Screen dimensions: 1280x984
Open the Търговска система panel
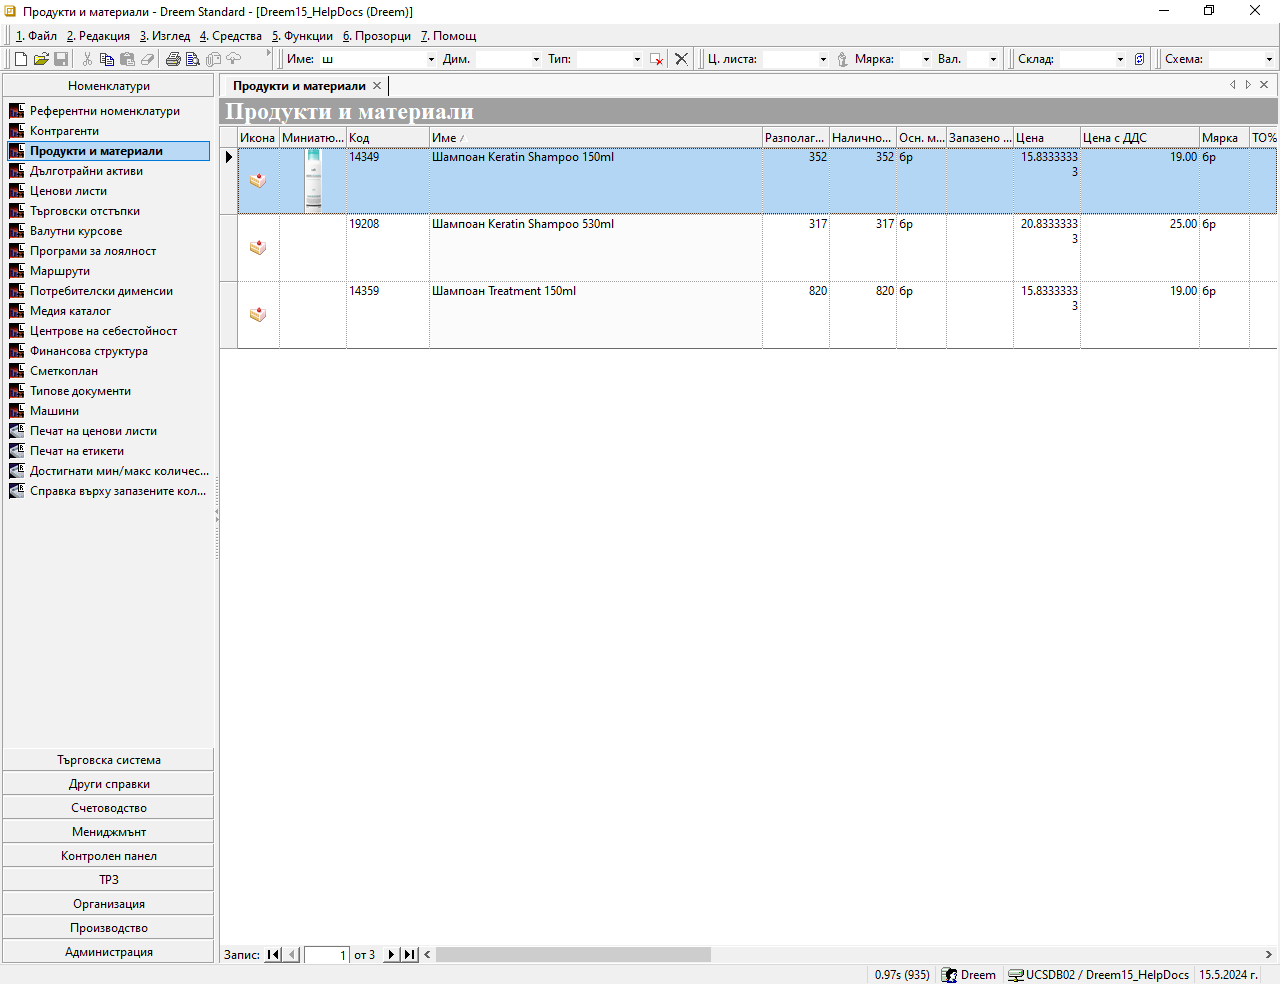[109, 760]
